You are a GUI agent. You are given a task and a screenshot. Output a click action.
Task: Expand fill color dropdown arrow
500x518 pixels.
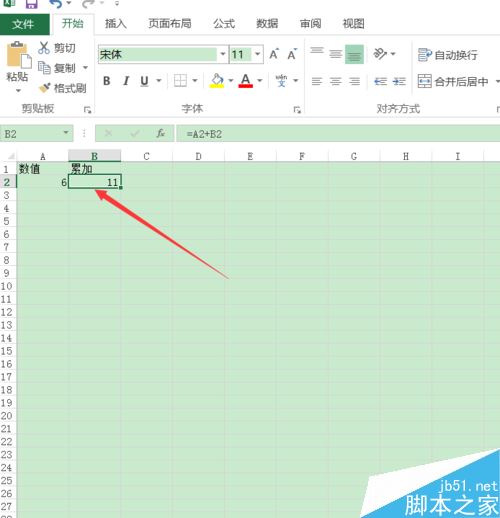coord(231,81)
